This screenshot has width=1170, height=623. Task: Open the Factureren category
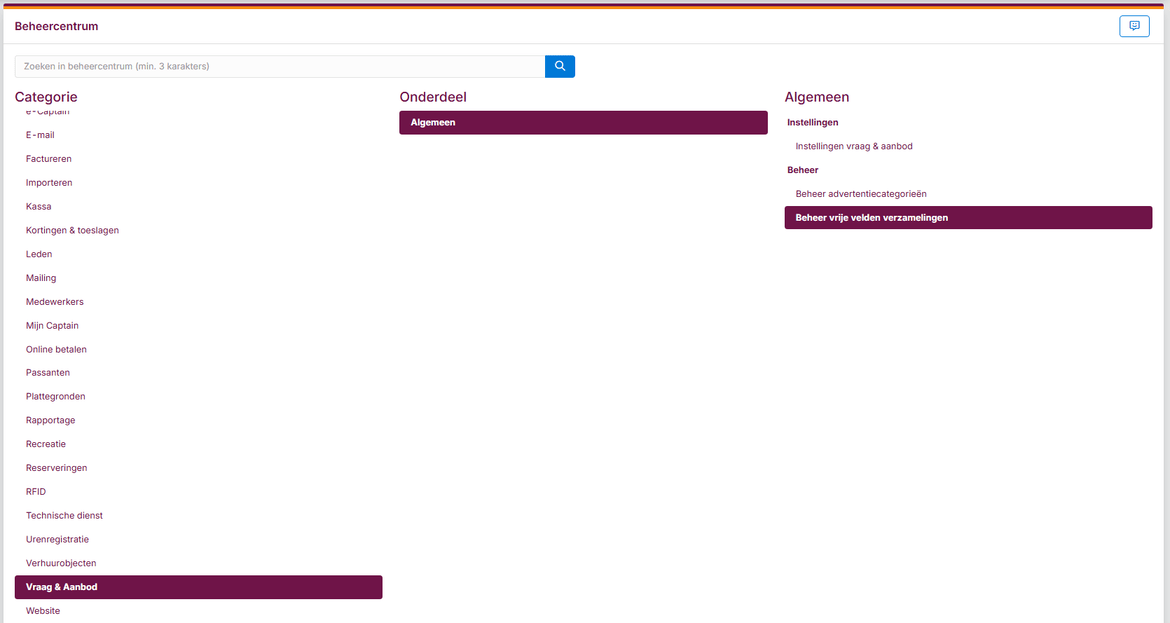click(x=49, y=159)
